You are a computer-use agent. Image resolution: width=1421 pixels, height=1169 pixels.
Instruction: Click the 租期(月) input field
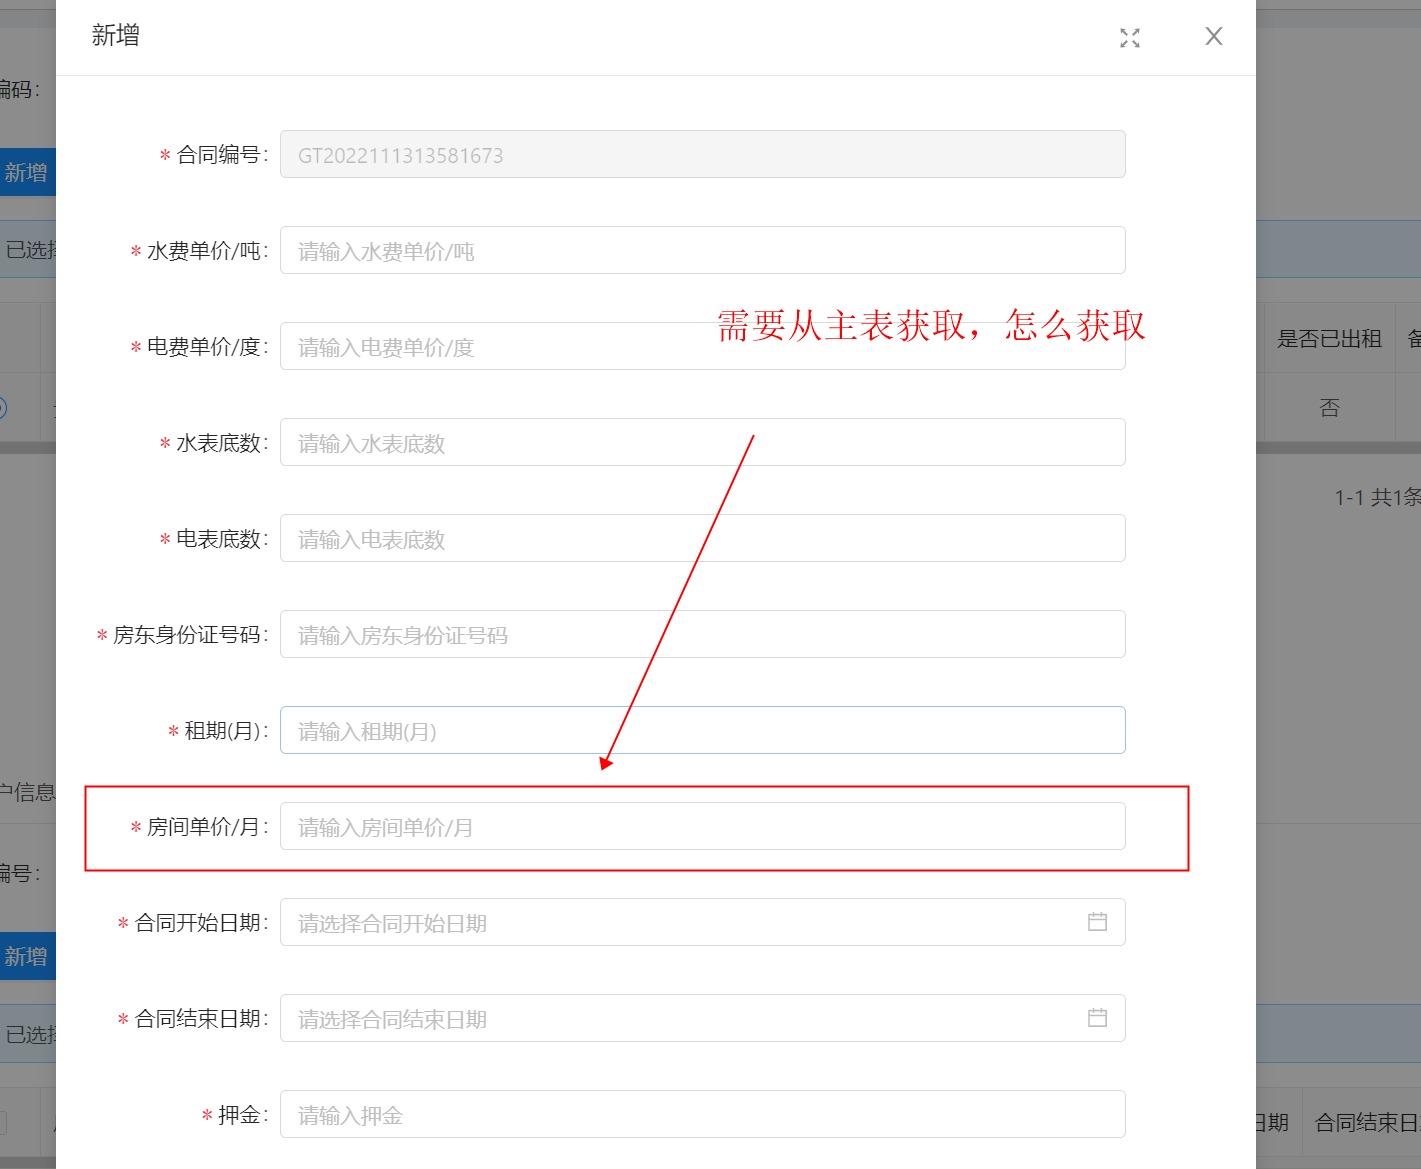click(702, 730)
